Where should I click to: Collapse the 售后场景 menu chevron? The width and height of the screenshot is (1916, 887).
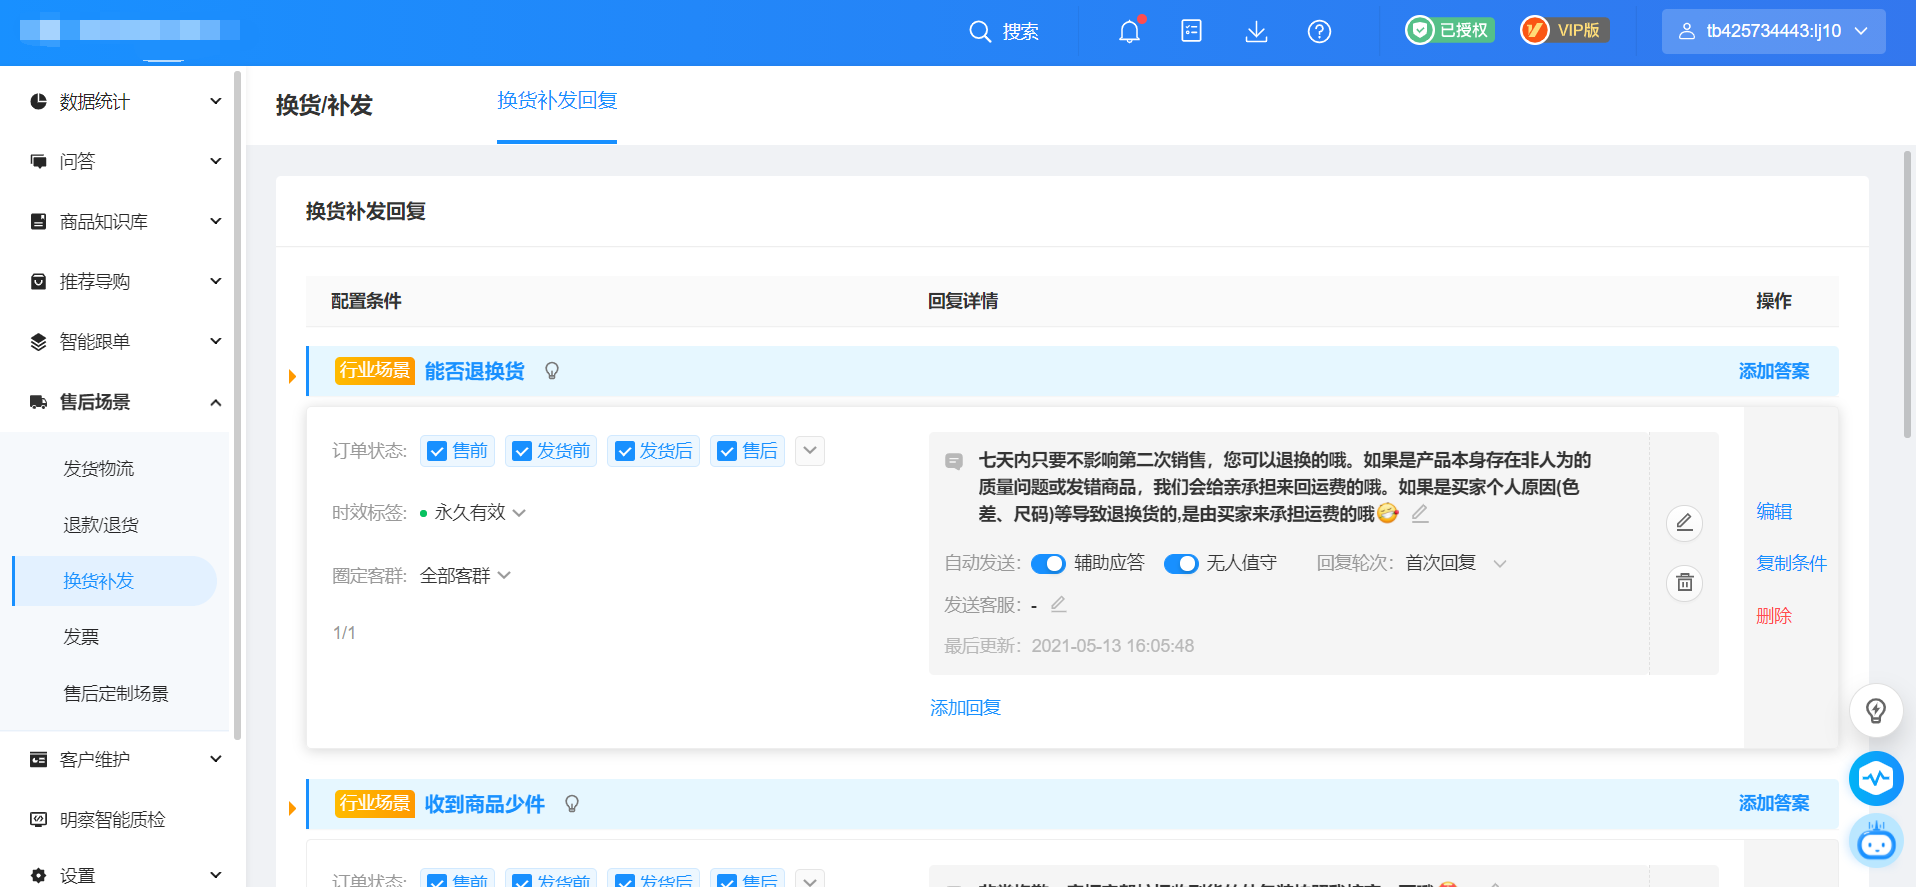(215, 402)
